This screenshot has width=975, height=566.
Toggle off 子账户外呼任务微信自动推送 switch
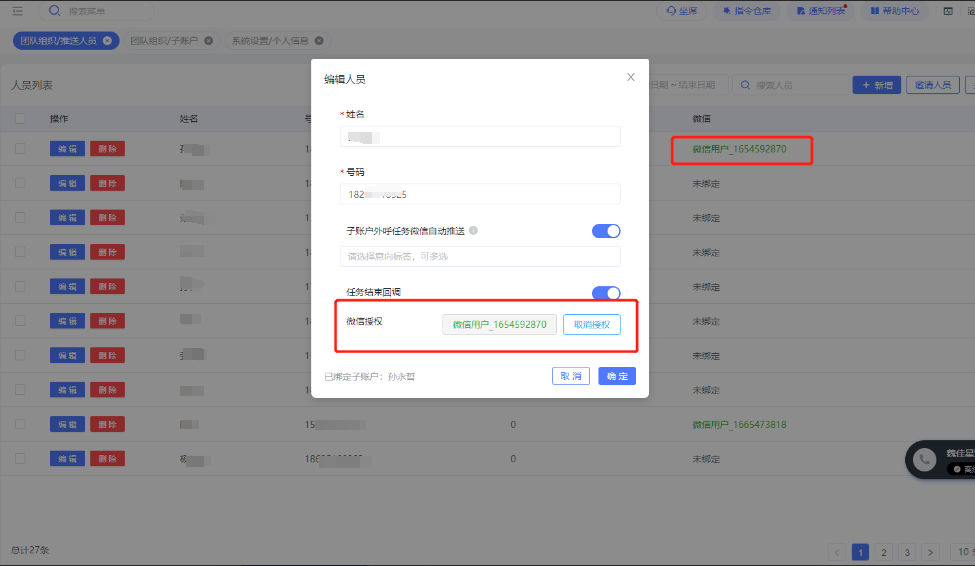pyautogui.click(x=606, y=231)
